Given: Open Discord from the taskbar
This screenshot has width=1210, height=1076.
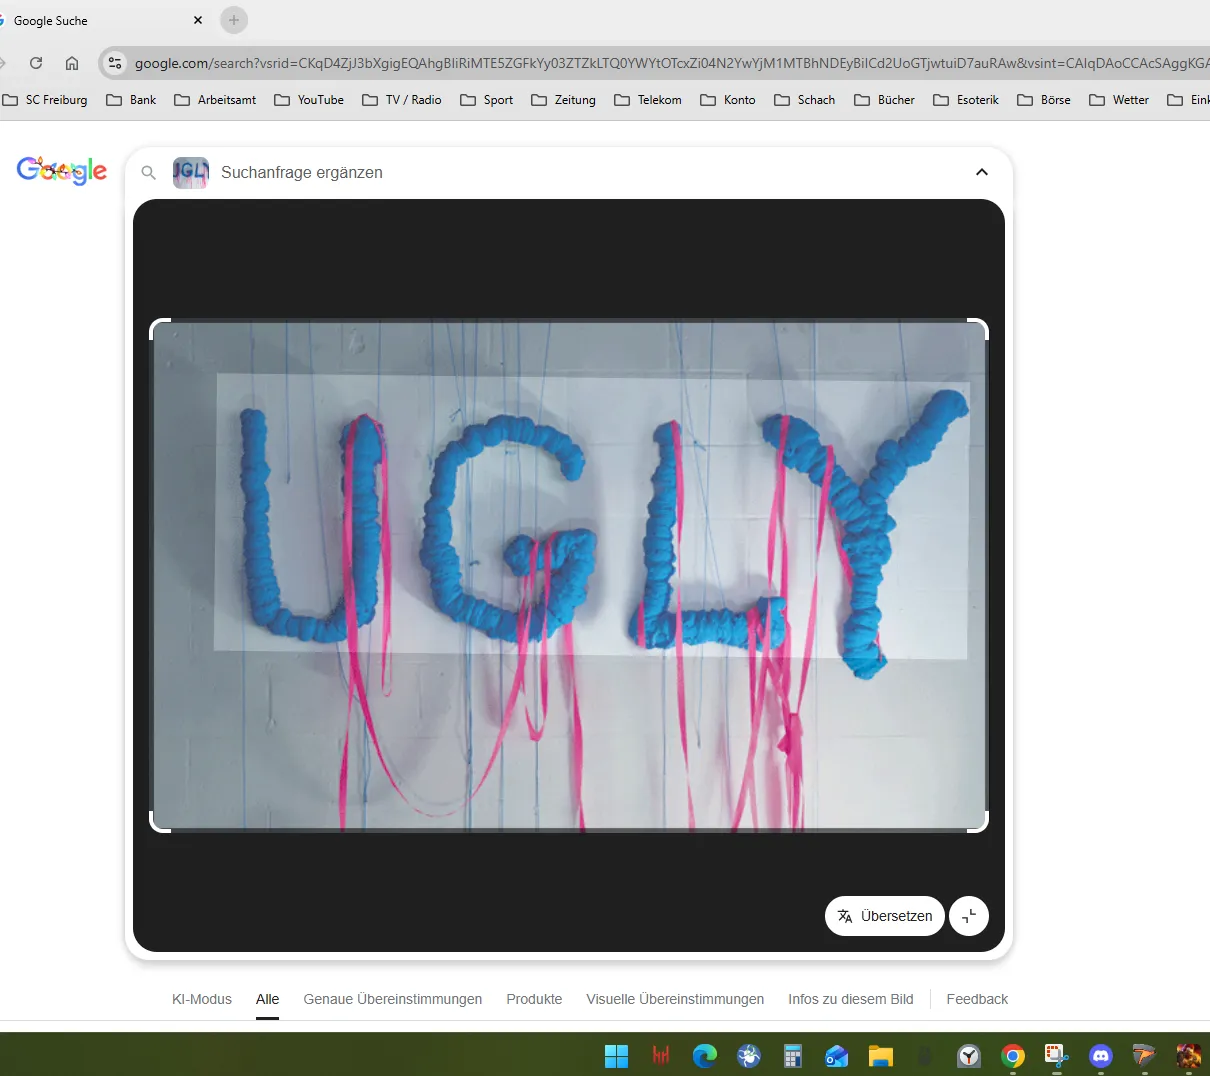Looking at the screenshot, I should [1100, 1056].
